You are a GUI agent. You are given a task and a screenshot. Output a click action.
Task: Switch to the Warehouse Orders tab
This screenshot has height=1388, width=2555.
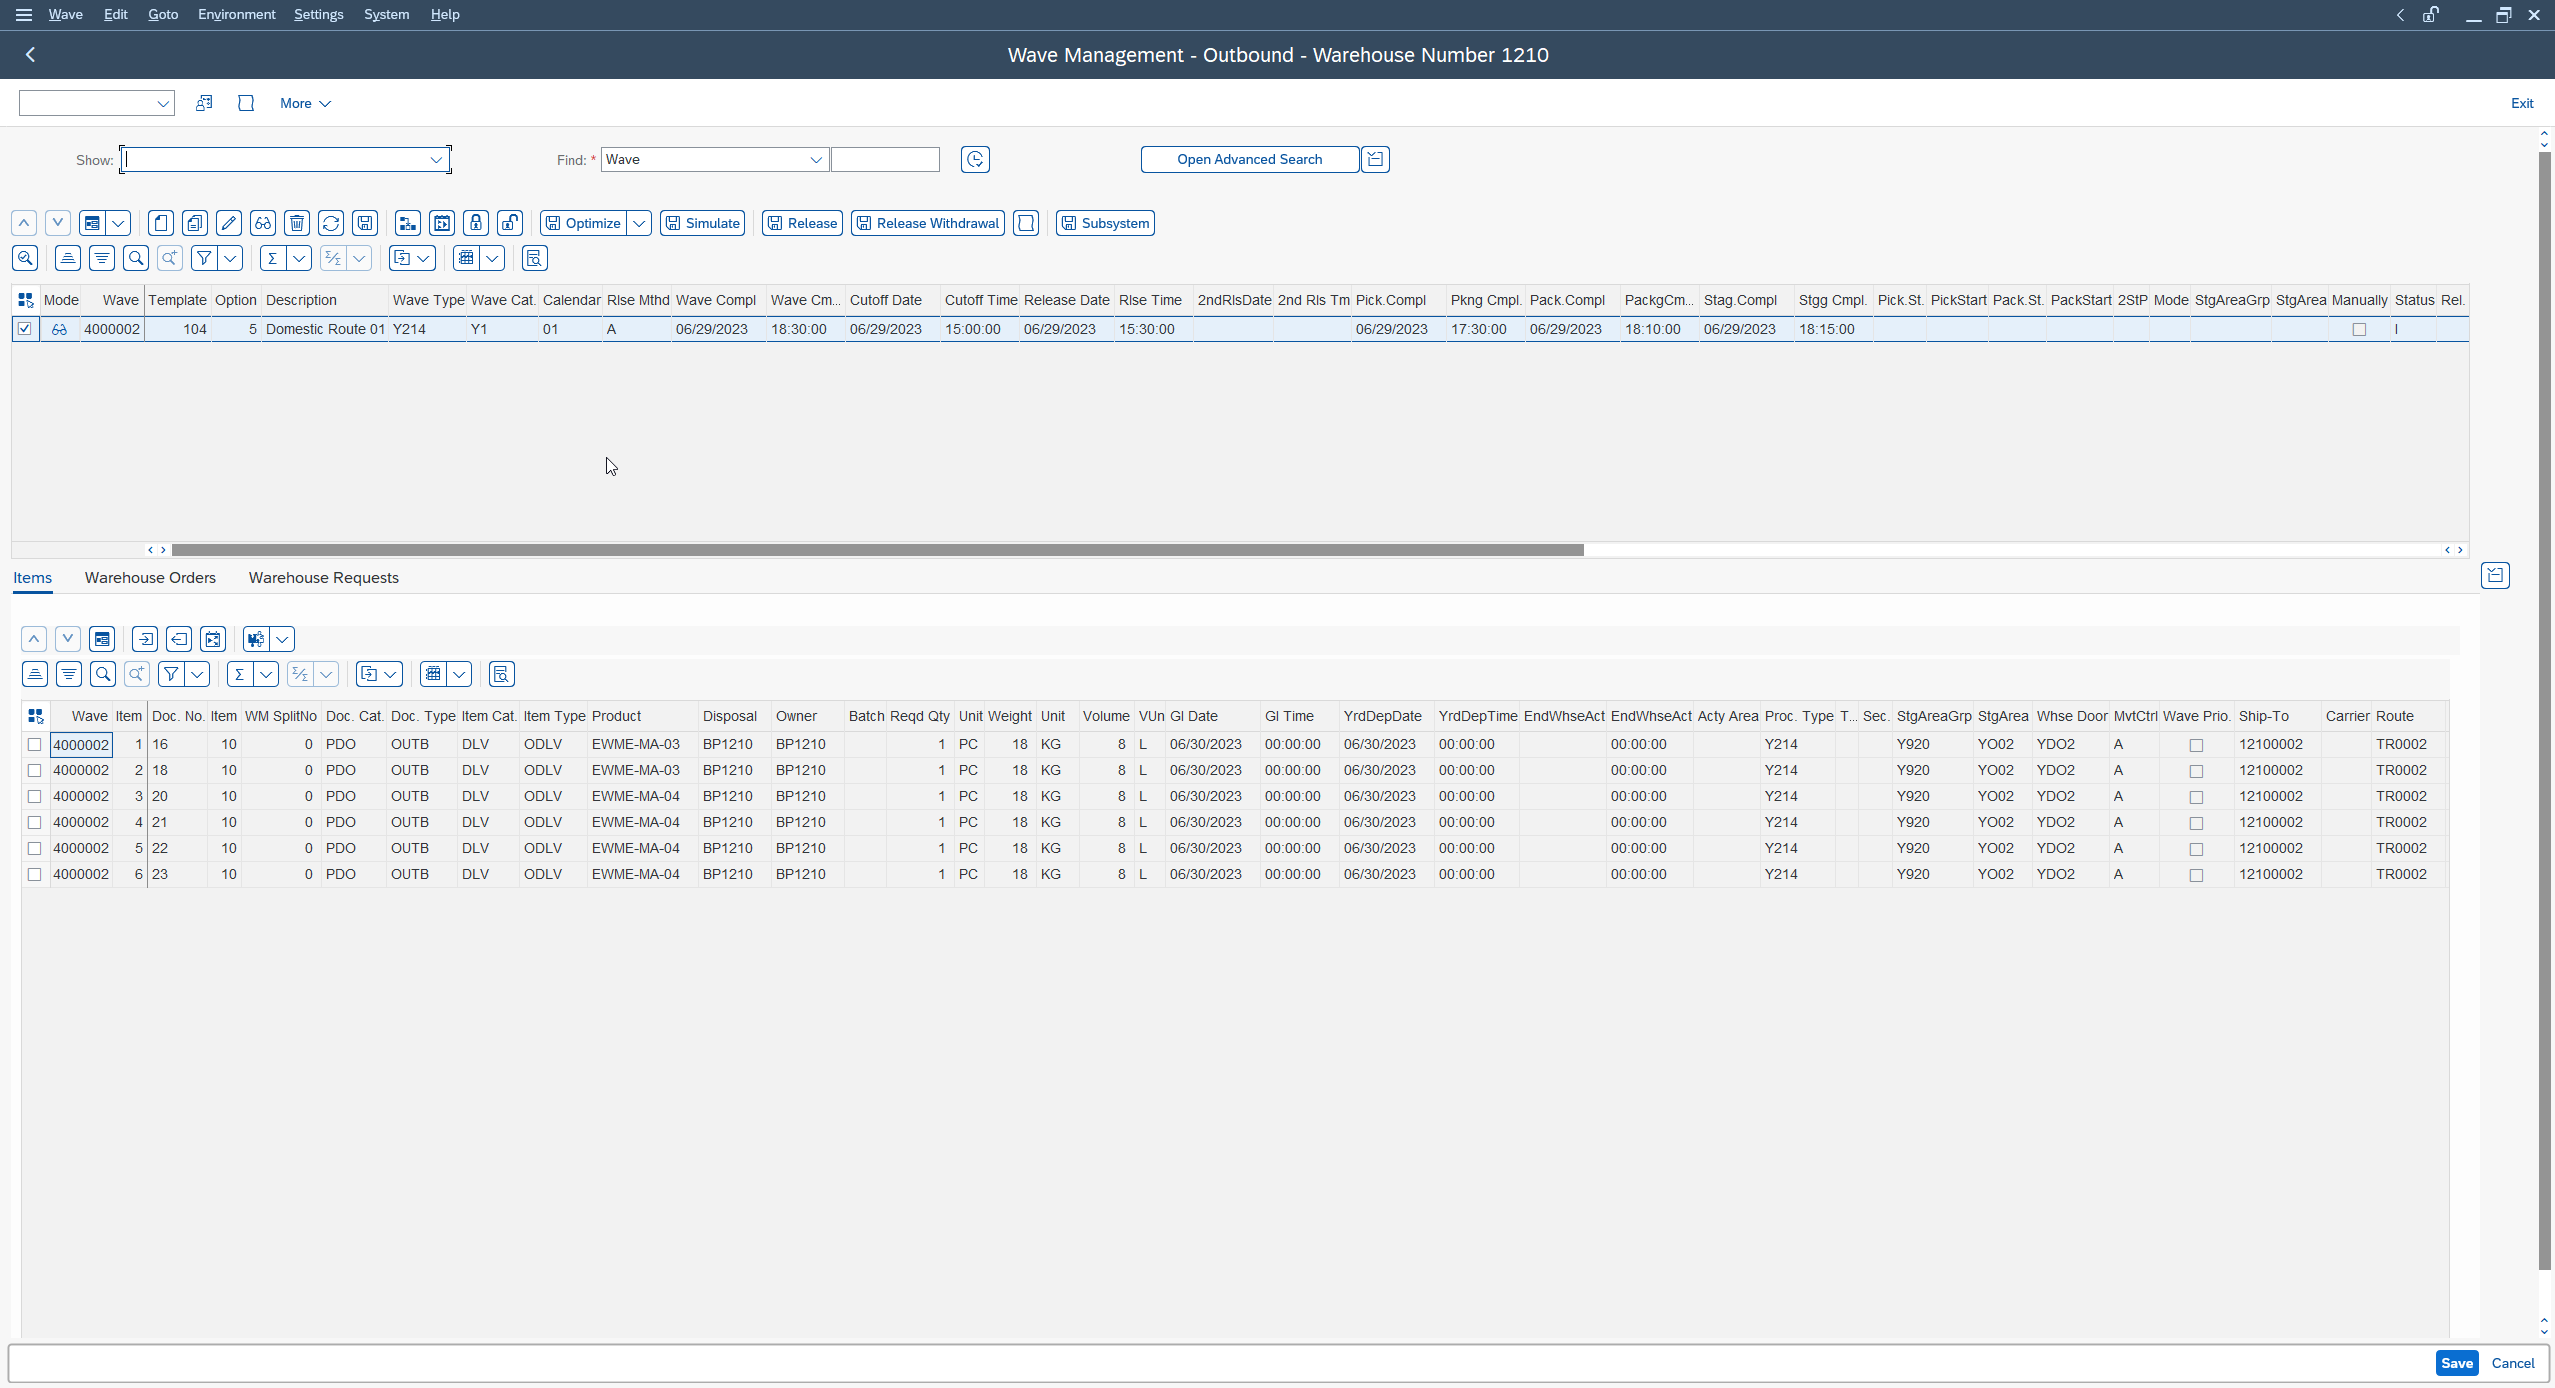click(x=150, y=578)
